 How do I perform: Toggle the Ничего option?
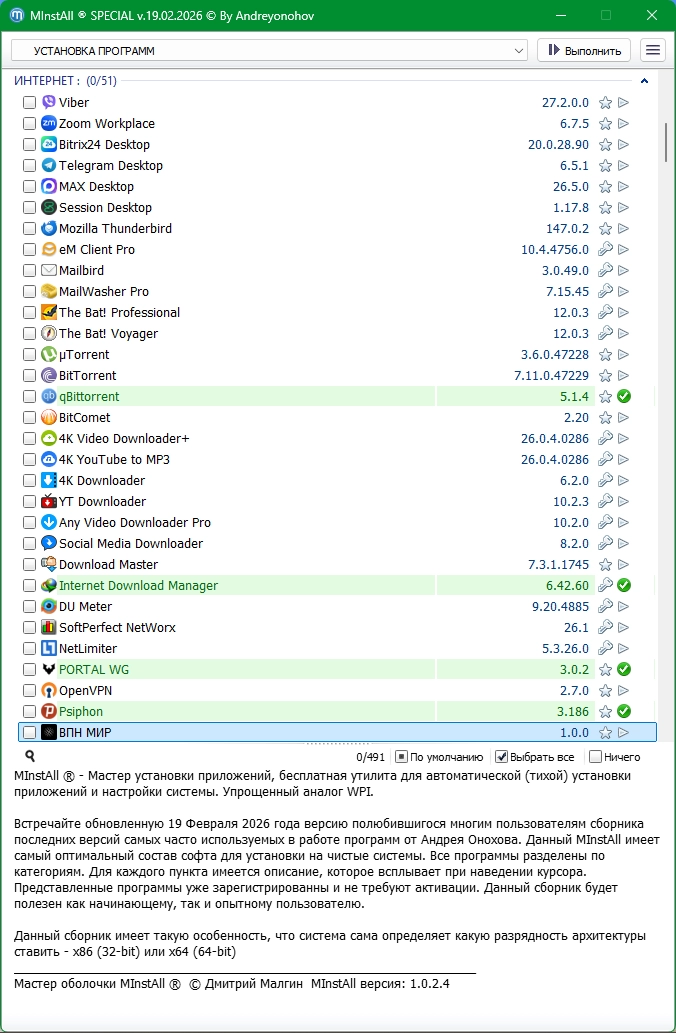point(615,757)
